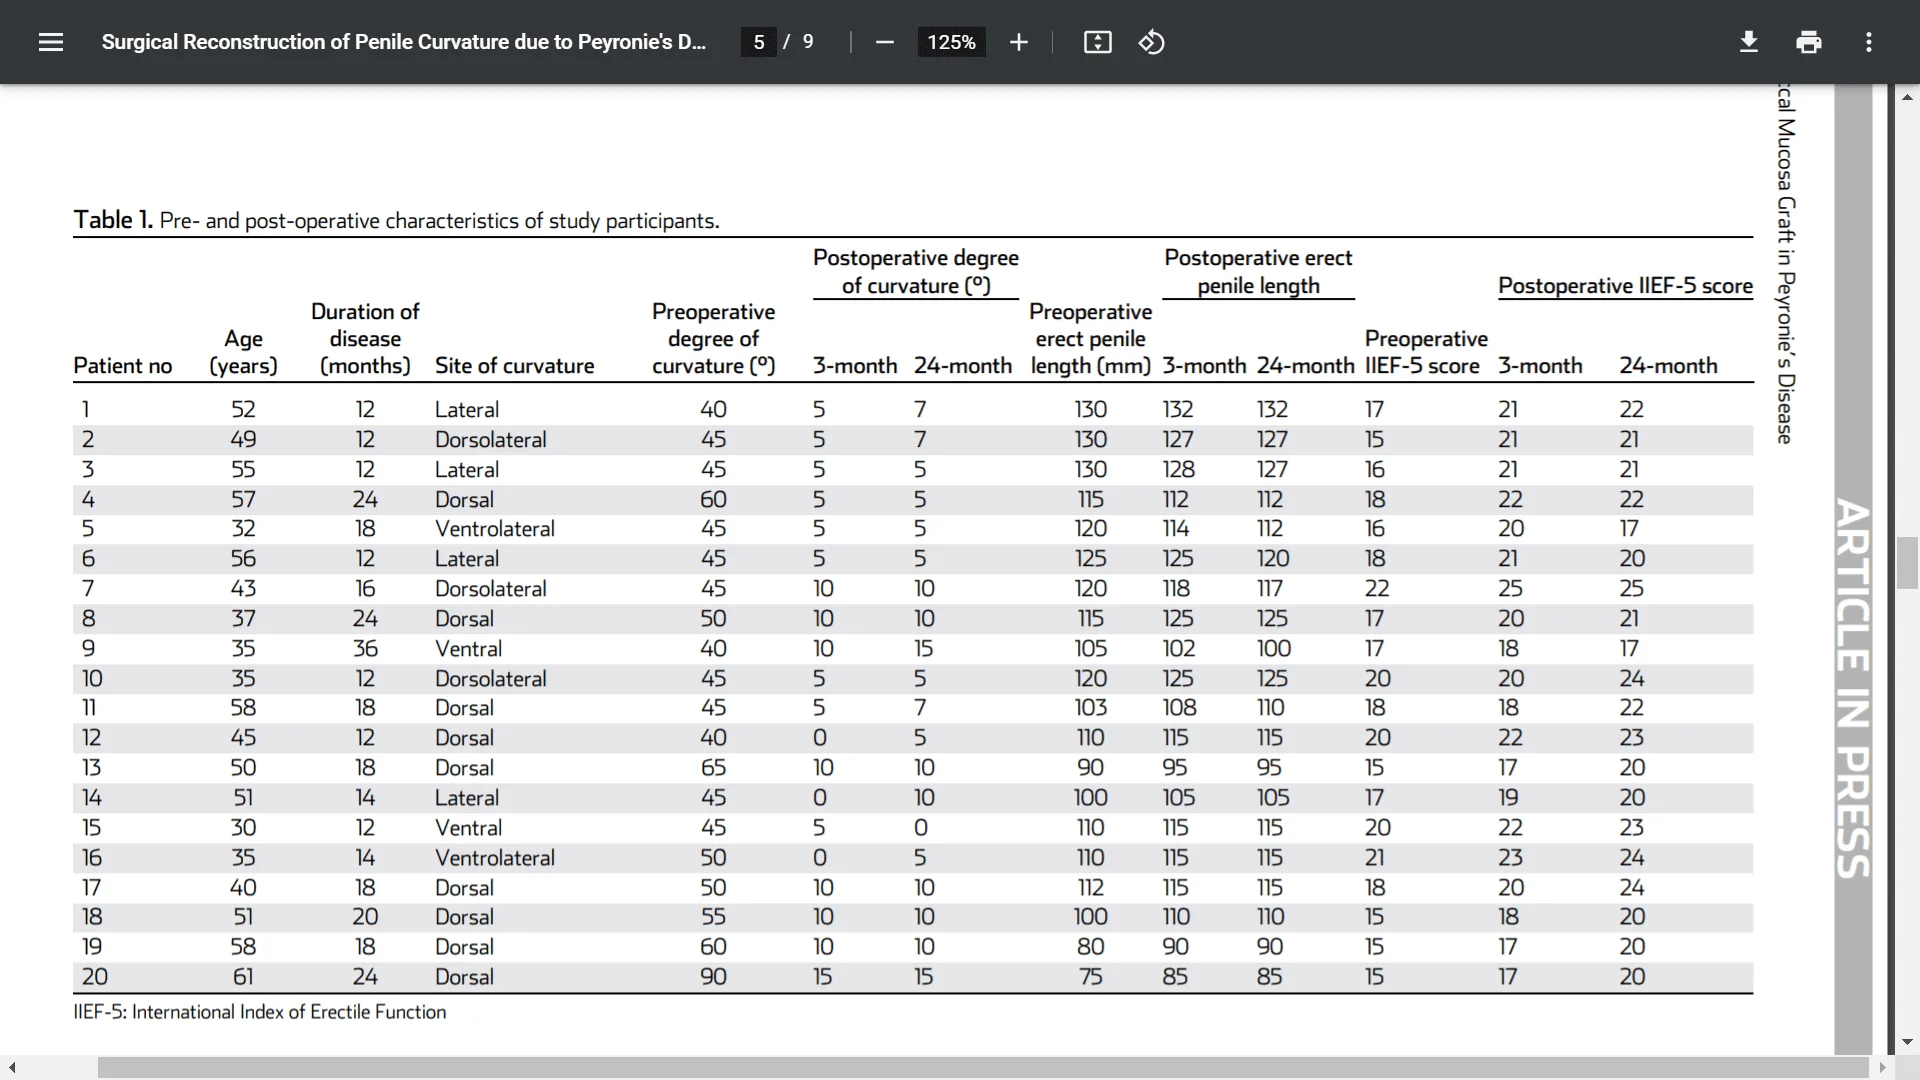1920x1080 pixels.
Task: Click preoperative length '103' for patient 11
Action: point(1090,708)
